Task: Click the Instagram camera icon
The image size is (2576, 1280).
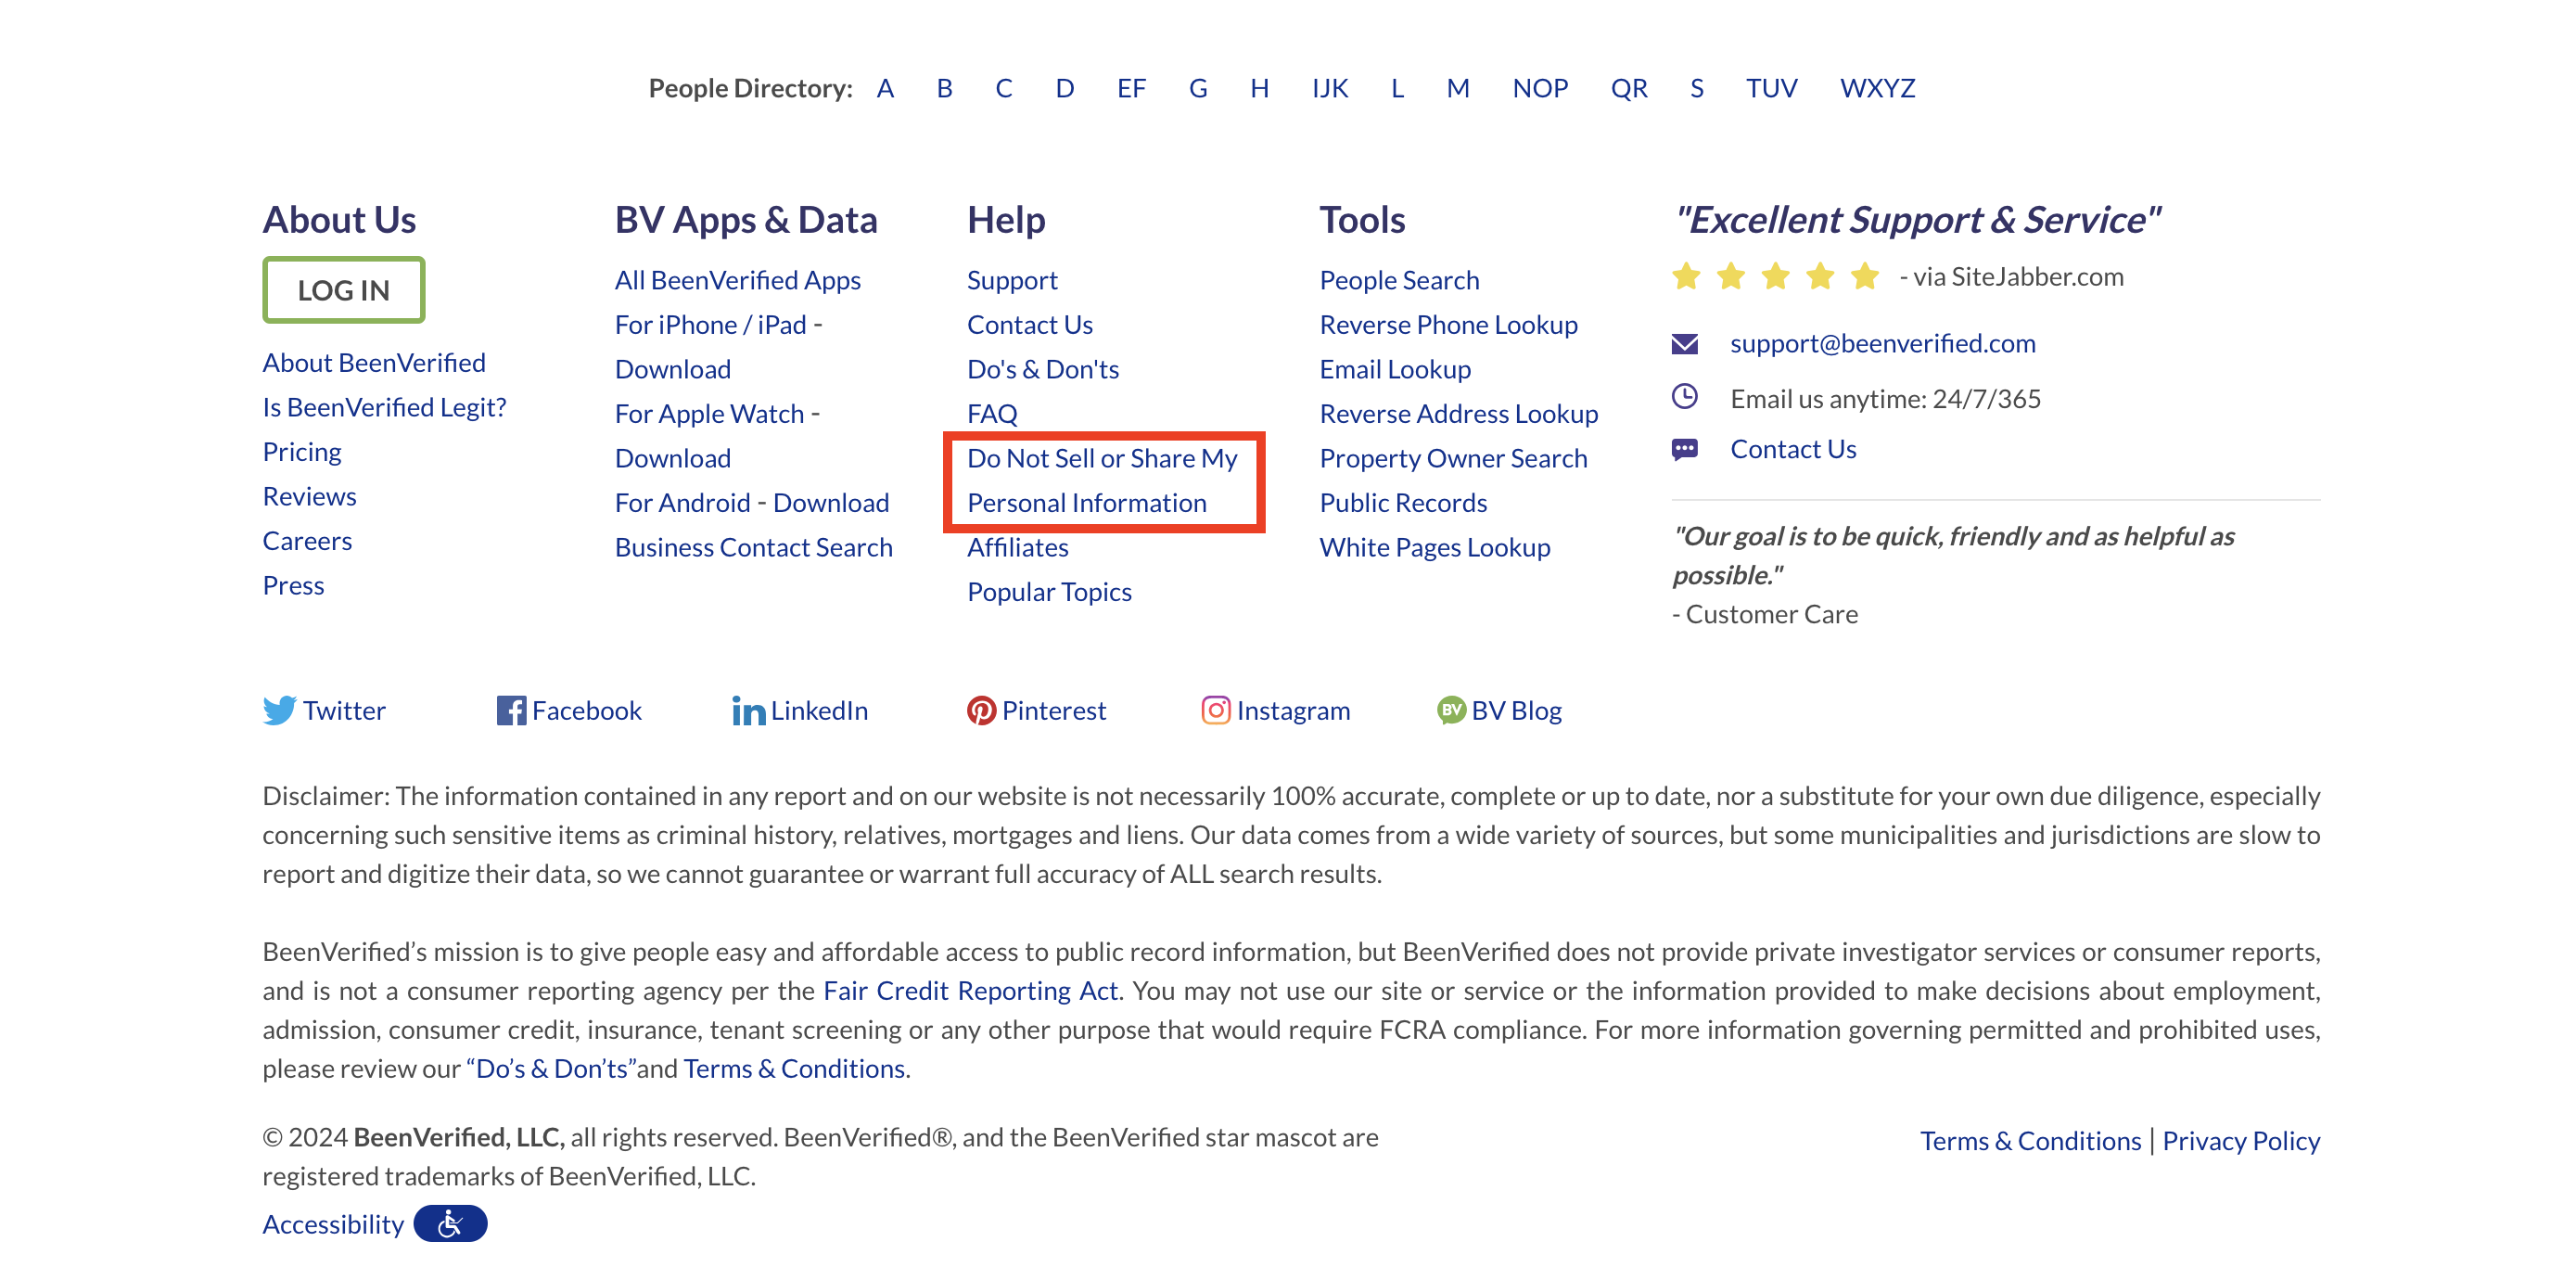Action: (x=1215, y=710)
